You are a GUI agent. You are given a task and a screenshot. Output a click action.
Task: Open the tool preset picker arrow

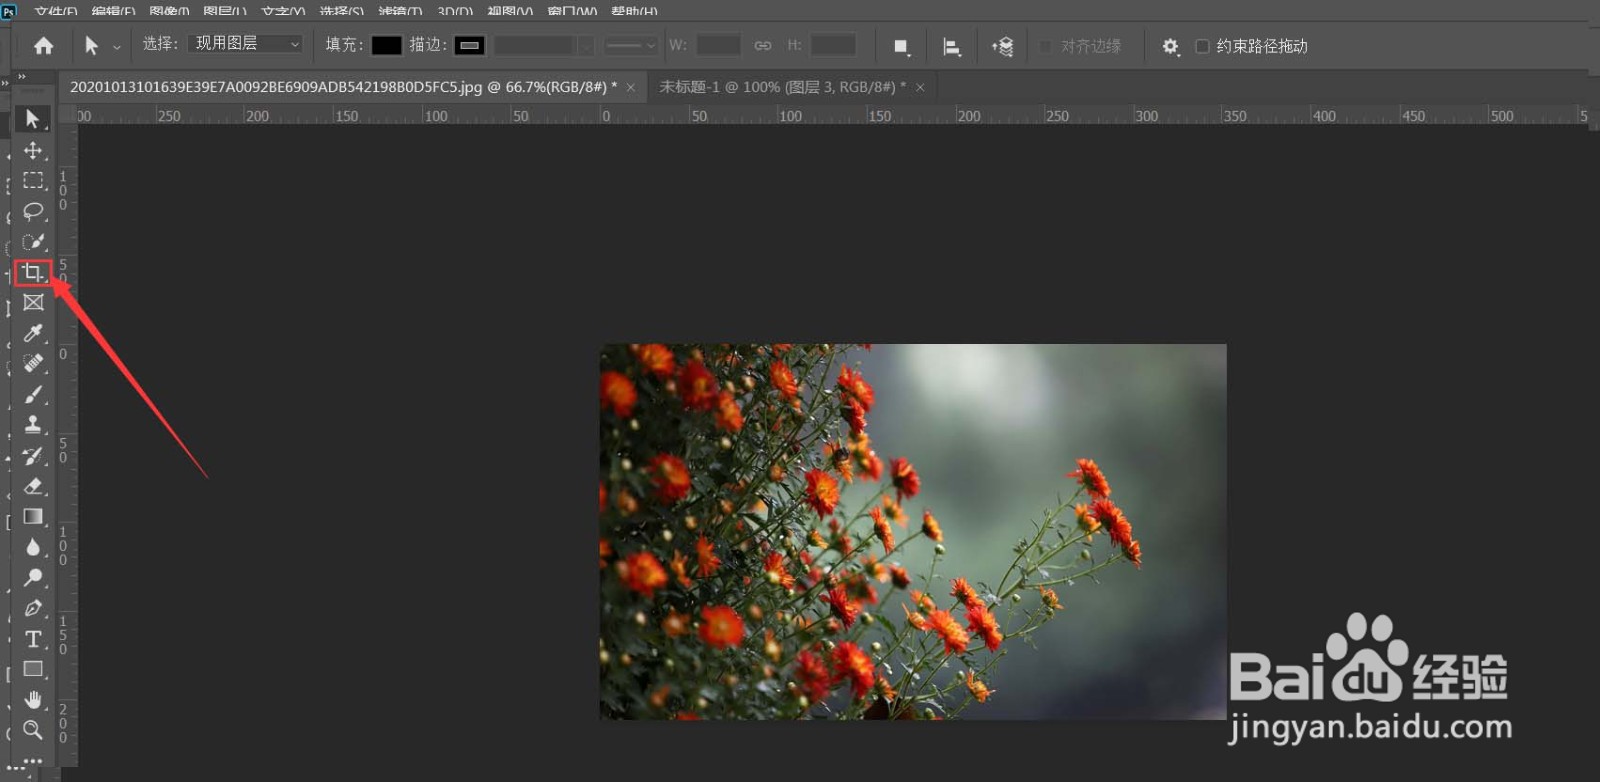116,47
